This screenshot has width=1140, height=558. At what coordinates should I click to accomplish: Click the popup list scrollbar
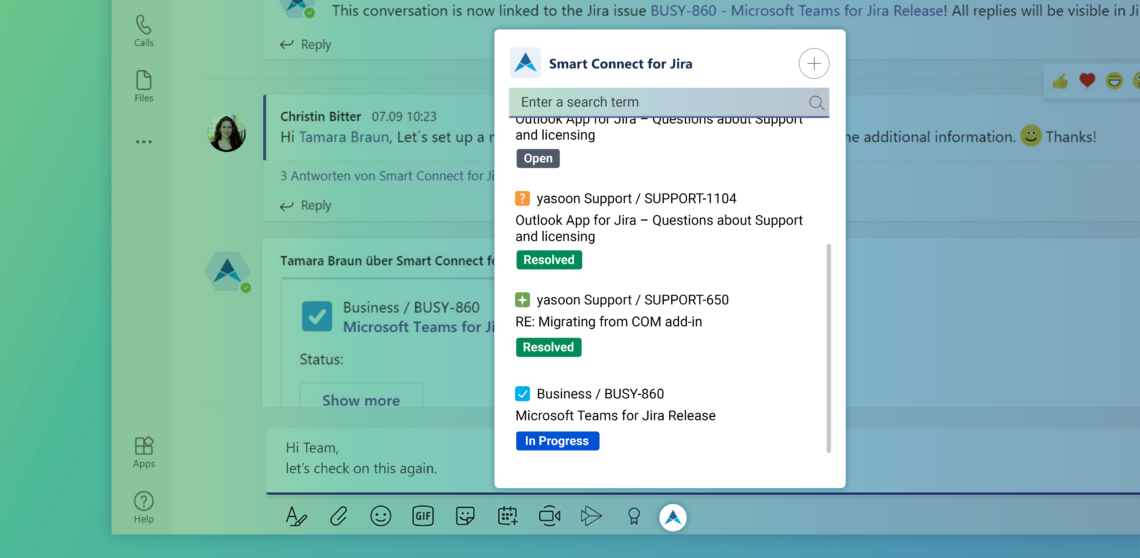(x=828, y=348)
